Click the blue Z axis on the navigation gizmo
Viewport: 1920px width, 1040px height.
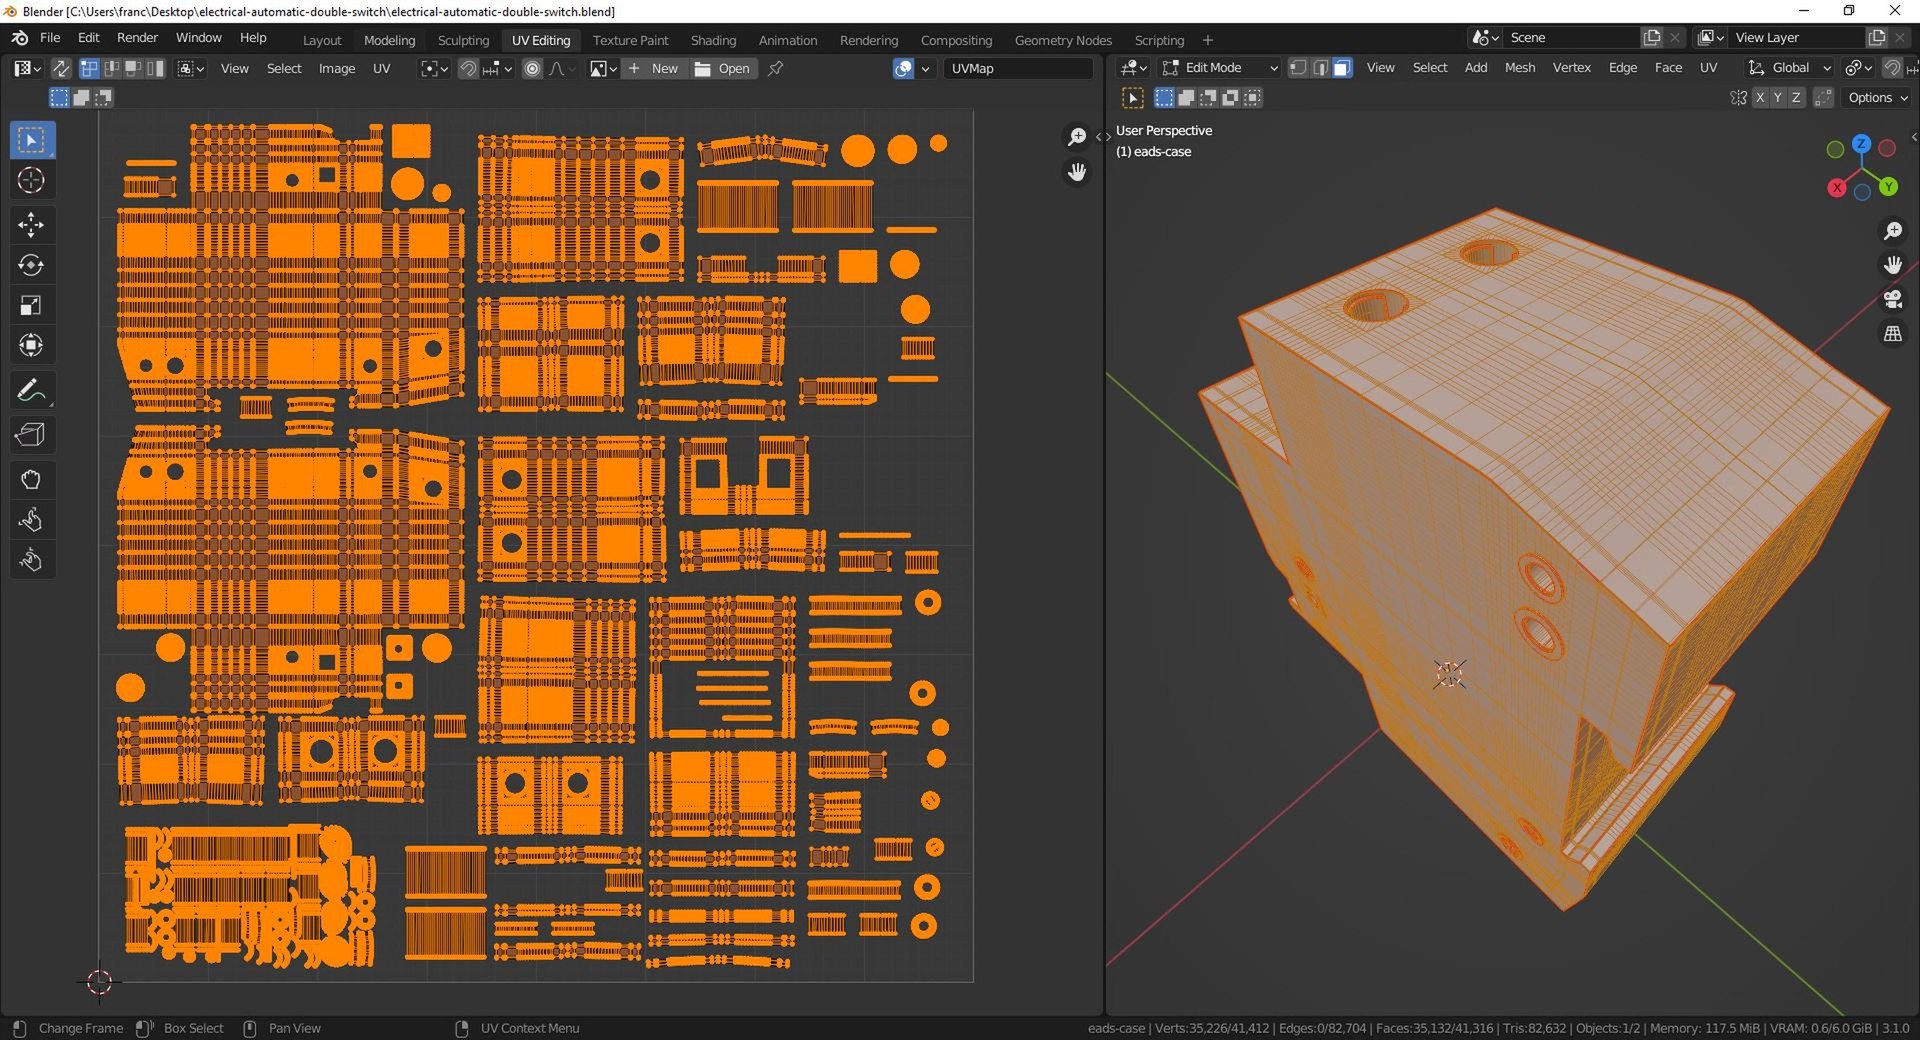(x=1861, y=144)
